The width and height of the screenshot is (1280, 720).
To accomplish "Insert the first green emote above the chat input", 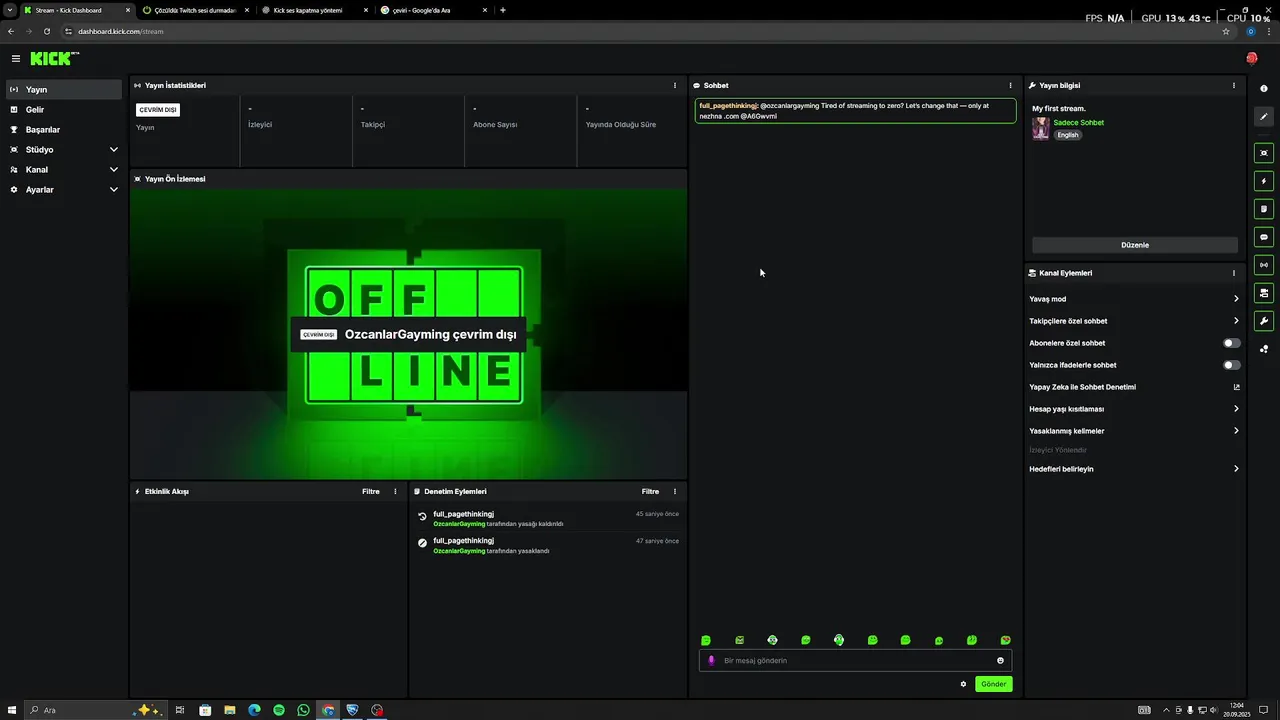I will (706, 640).
